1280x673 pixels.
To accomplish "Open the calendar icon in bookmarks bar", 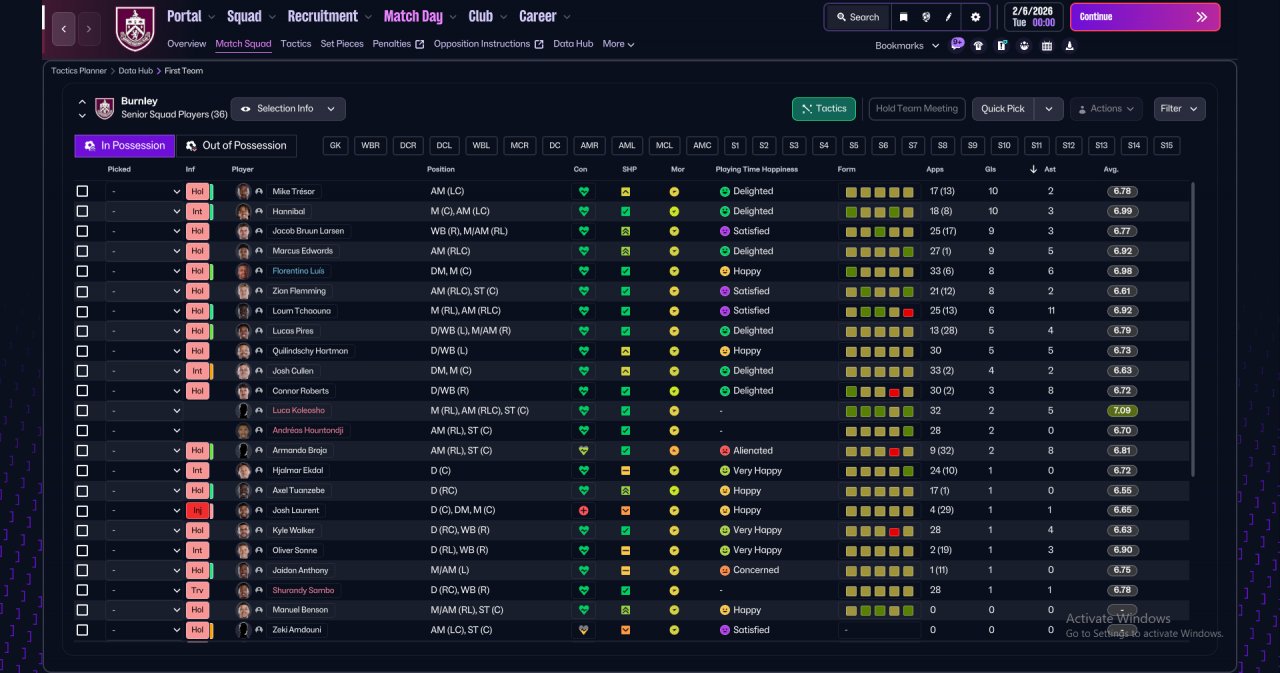I will 1047,45.
